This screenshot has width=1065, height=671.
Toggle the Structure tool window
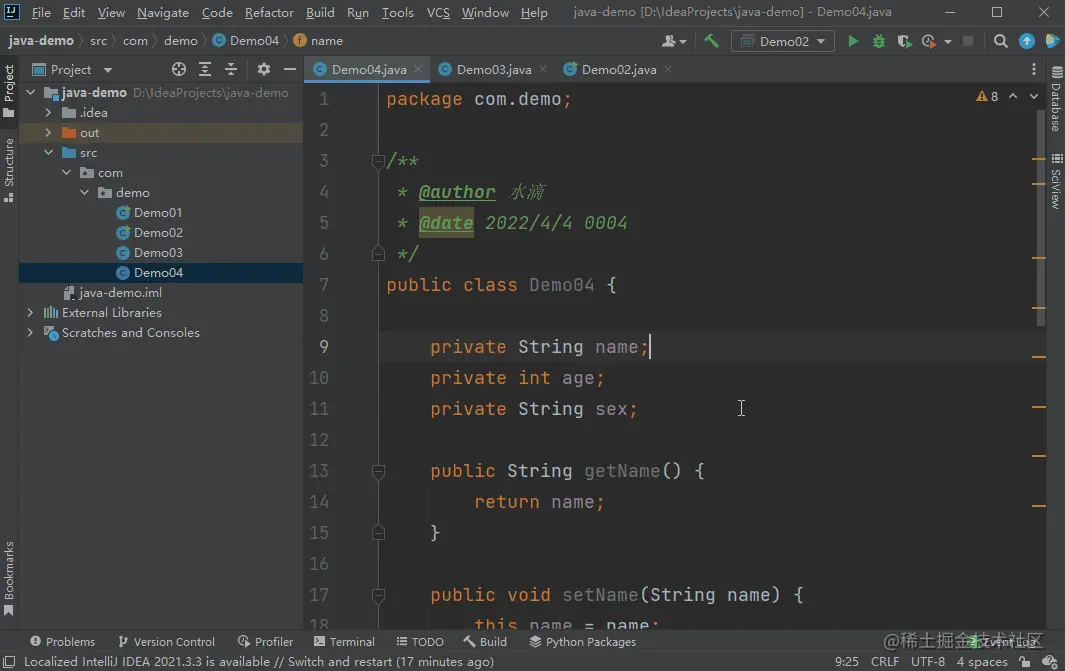point(9,168)
